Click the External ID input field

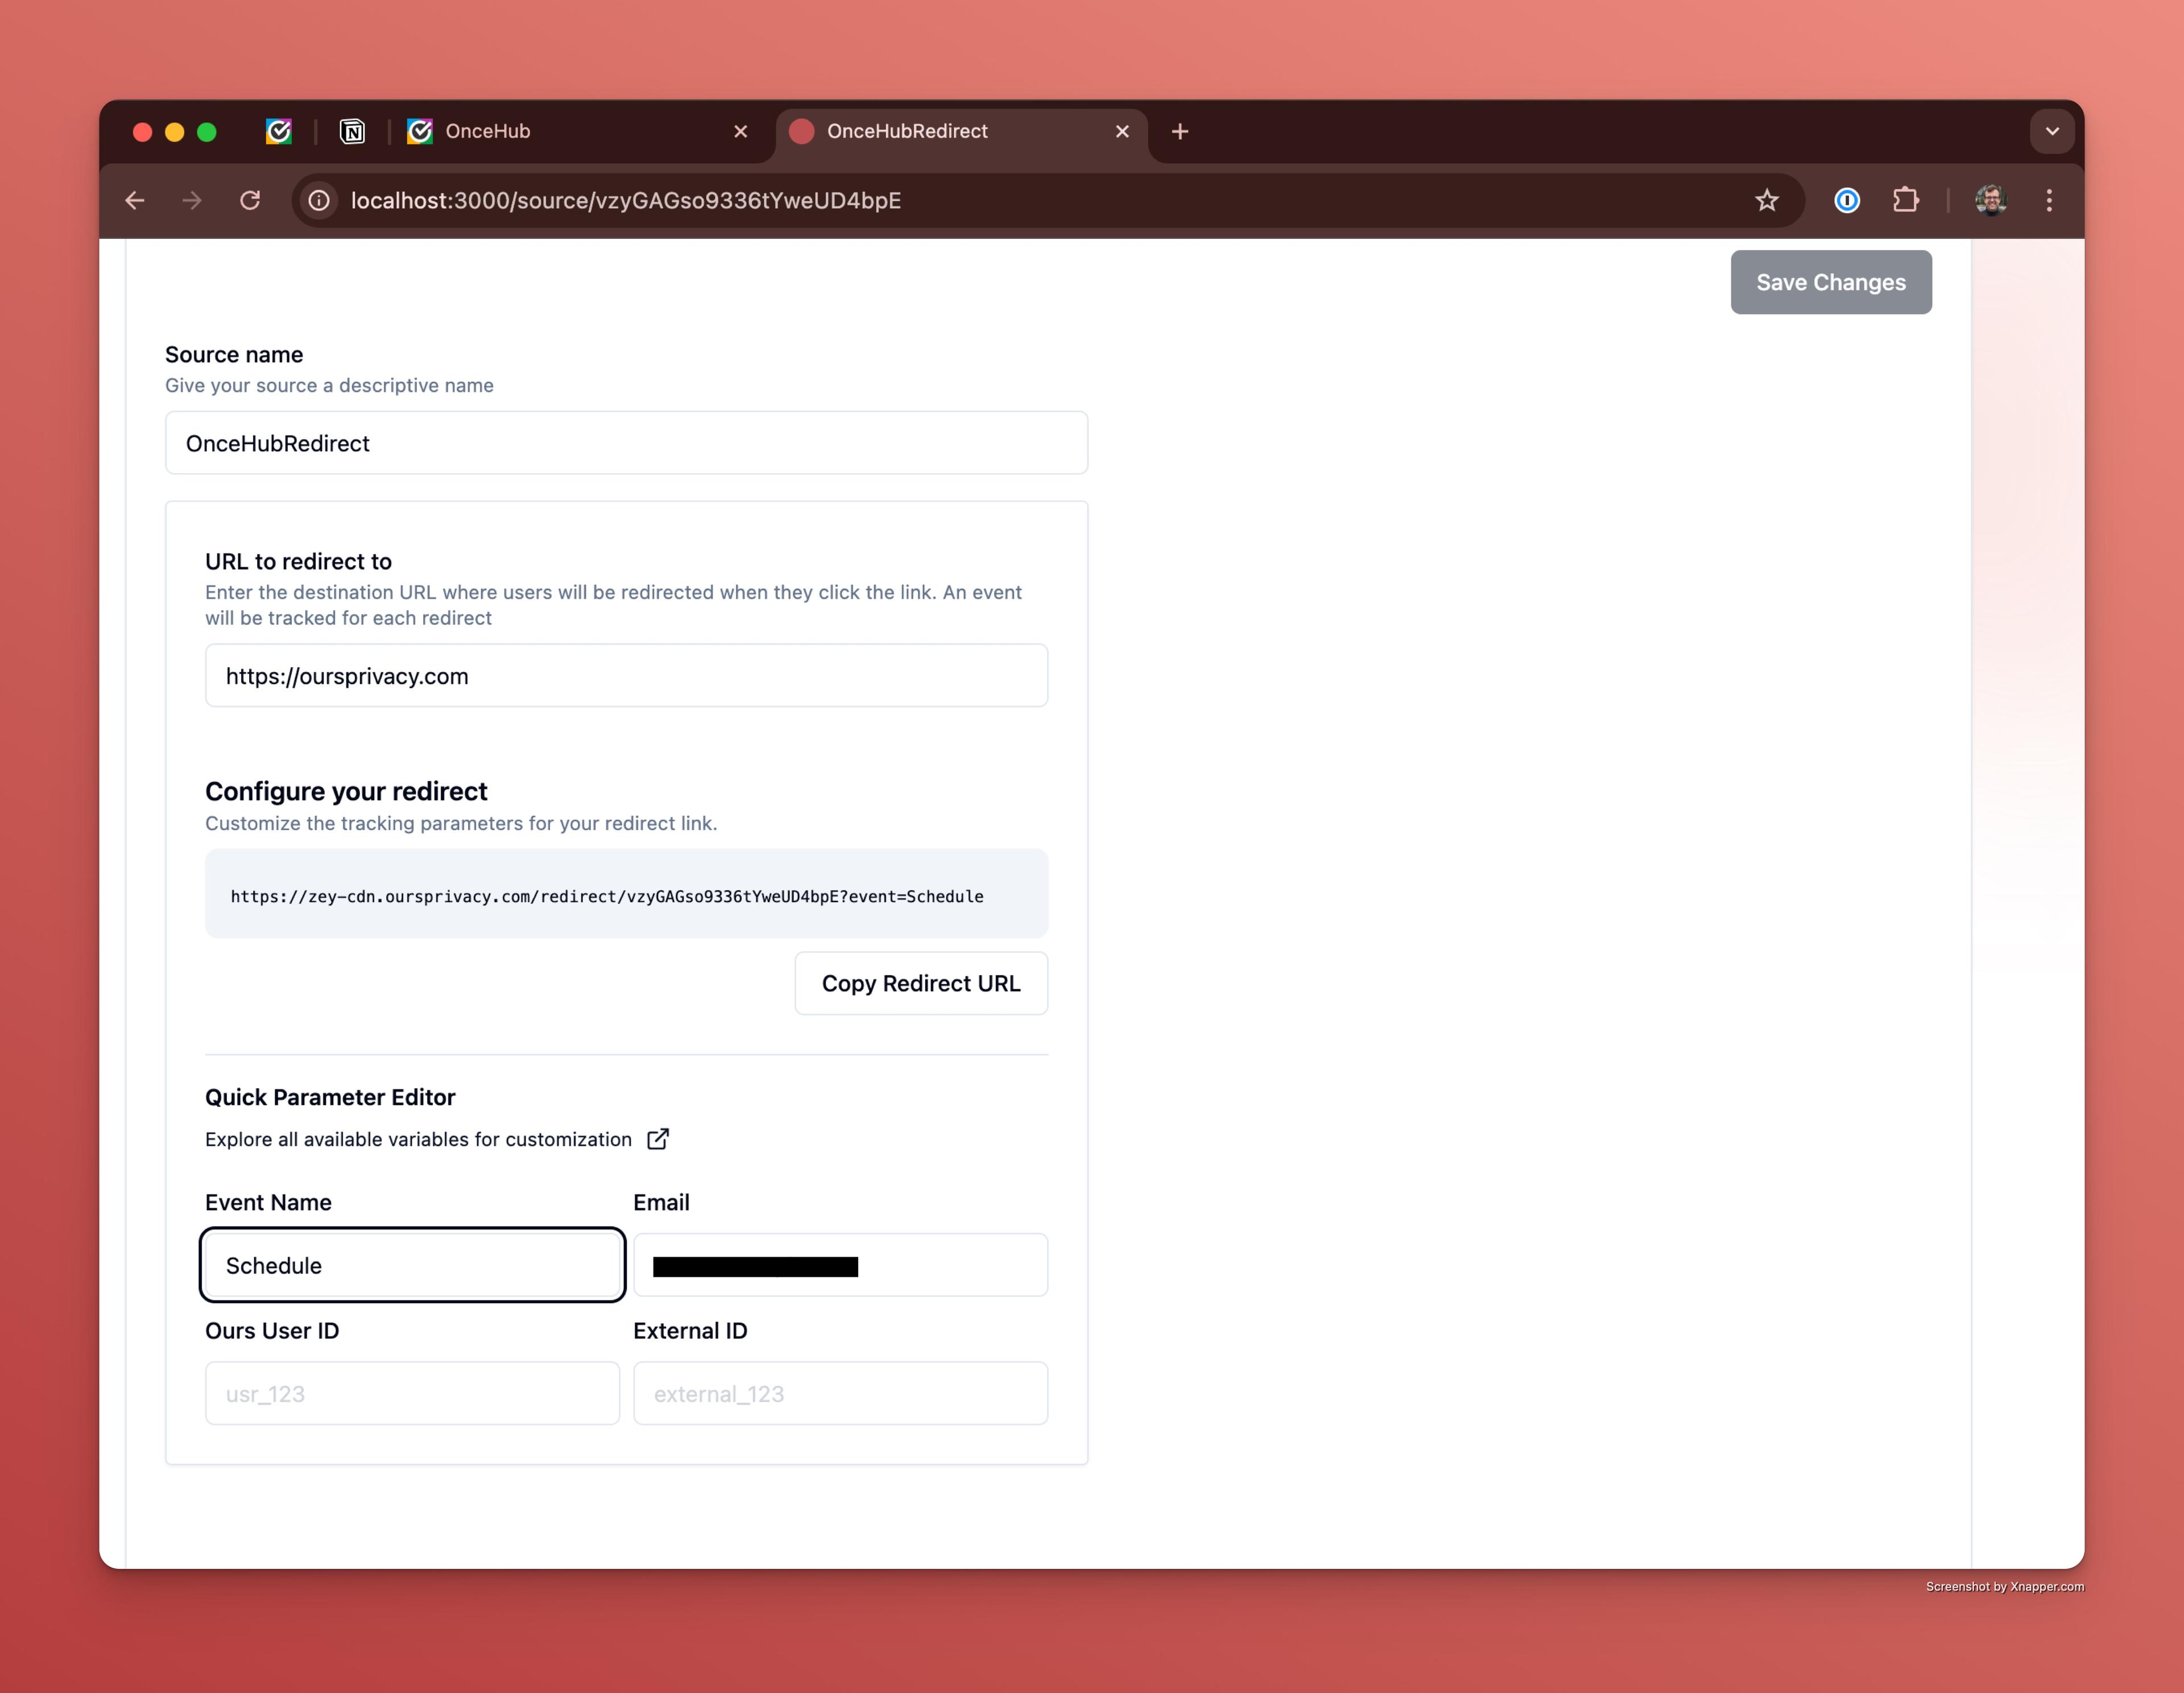tap(840, 1393)
